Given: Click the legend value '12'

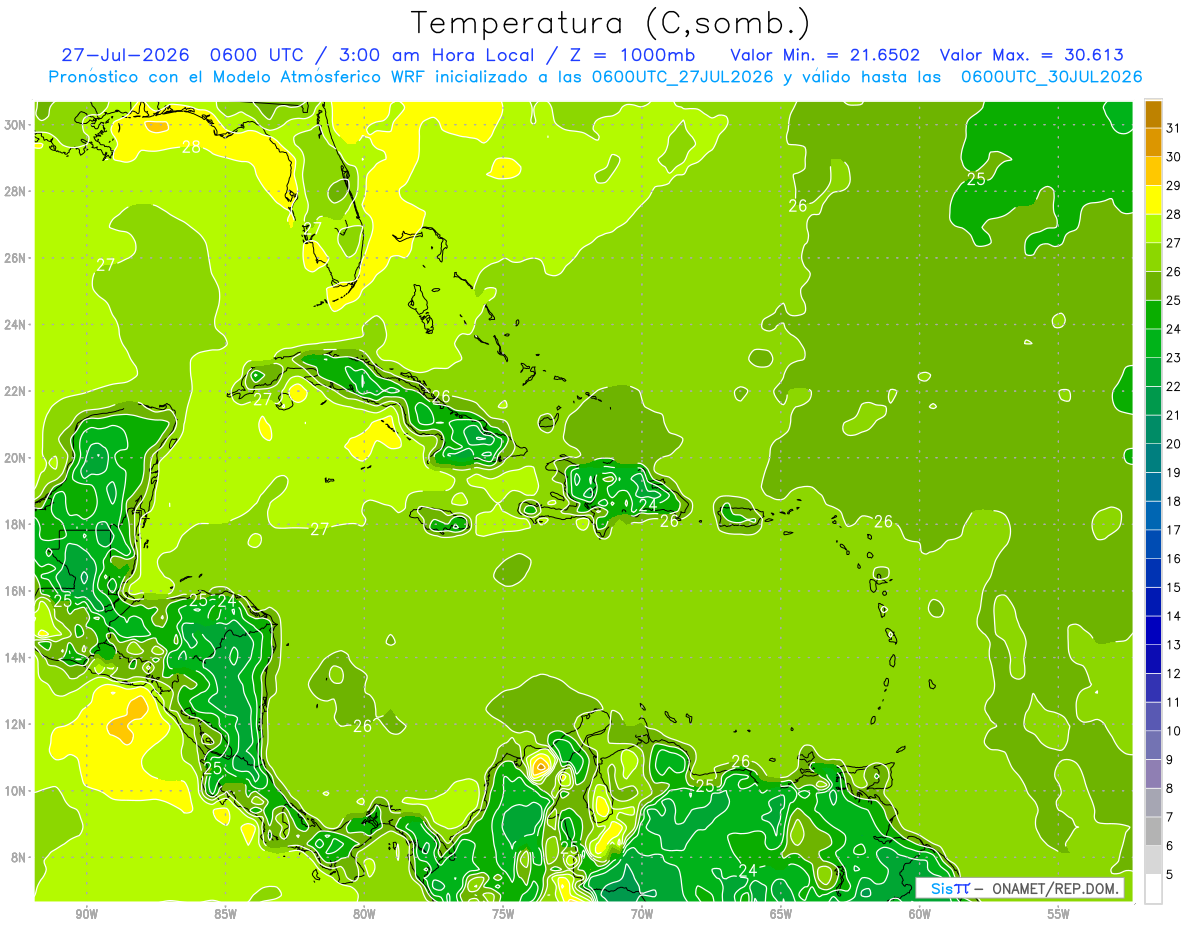Looking at the screenshot, I should pyautogui.click(x=1174, y=674).
